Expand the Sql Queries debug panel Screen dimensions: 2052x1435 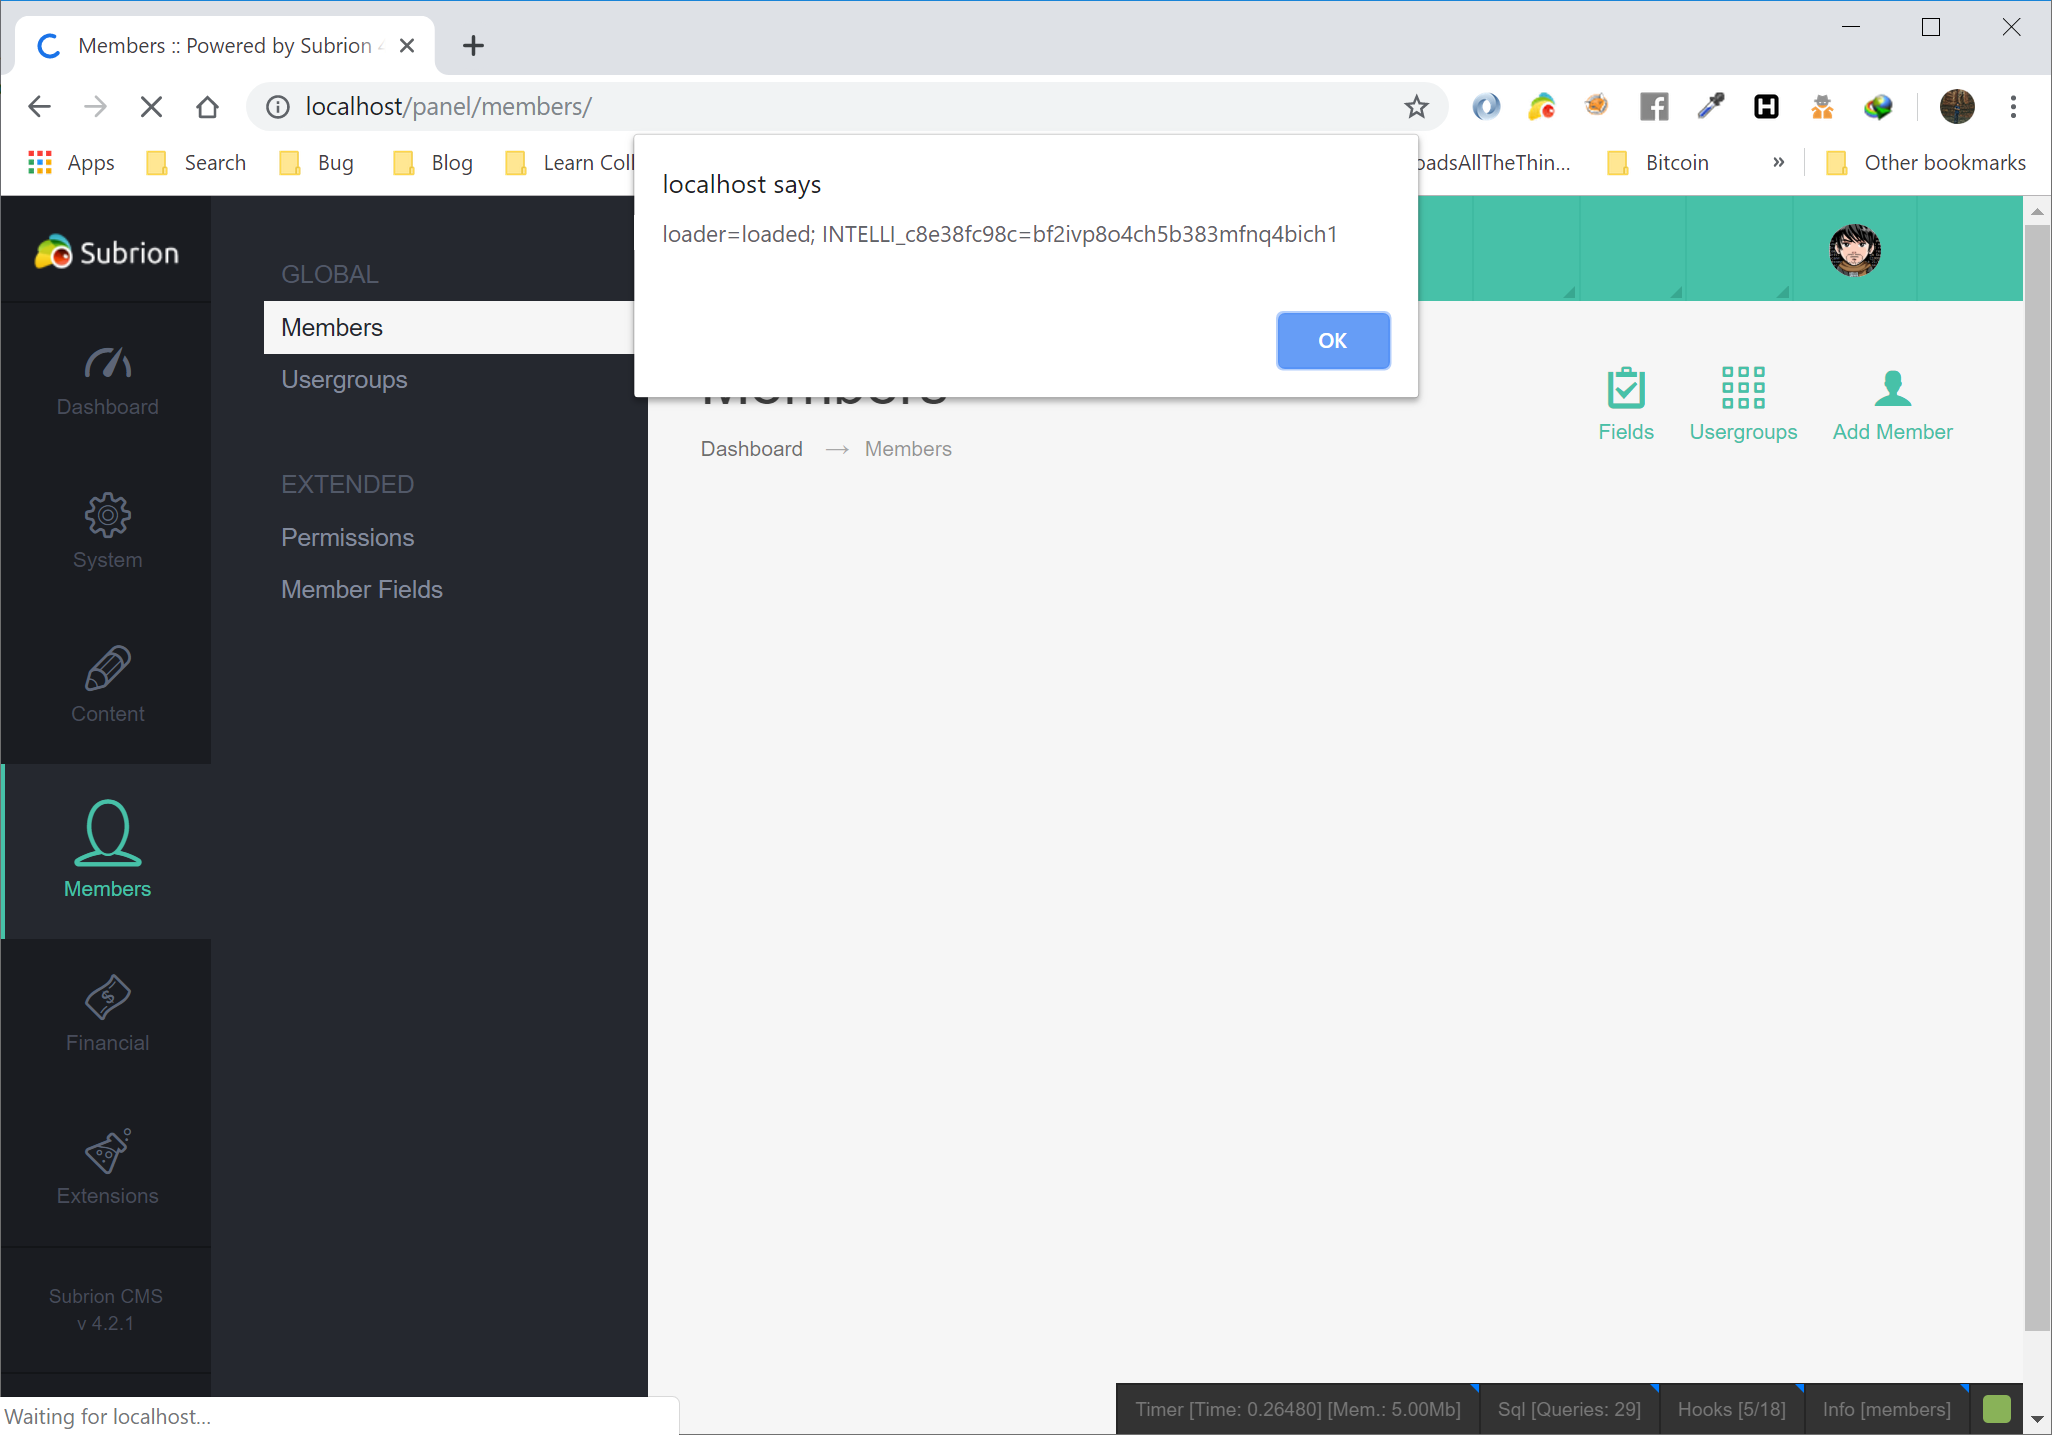pyautogui.click(x=1568, y=1409)
